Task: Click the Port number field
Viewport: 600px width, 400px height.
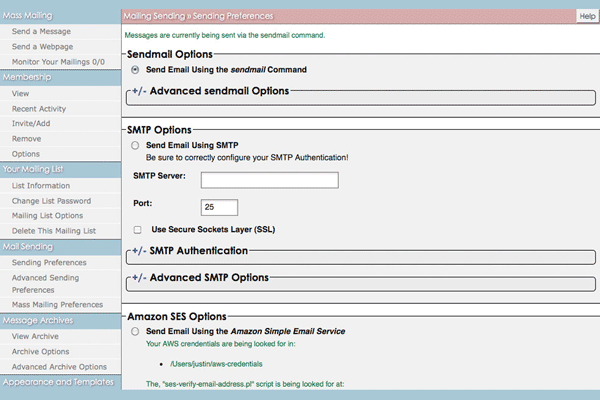Action: coord(218,207)
